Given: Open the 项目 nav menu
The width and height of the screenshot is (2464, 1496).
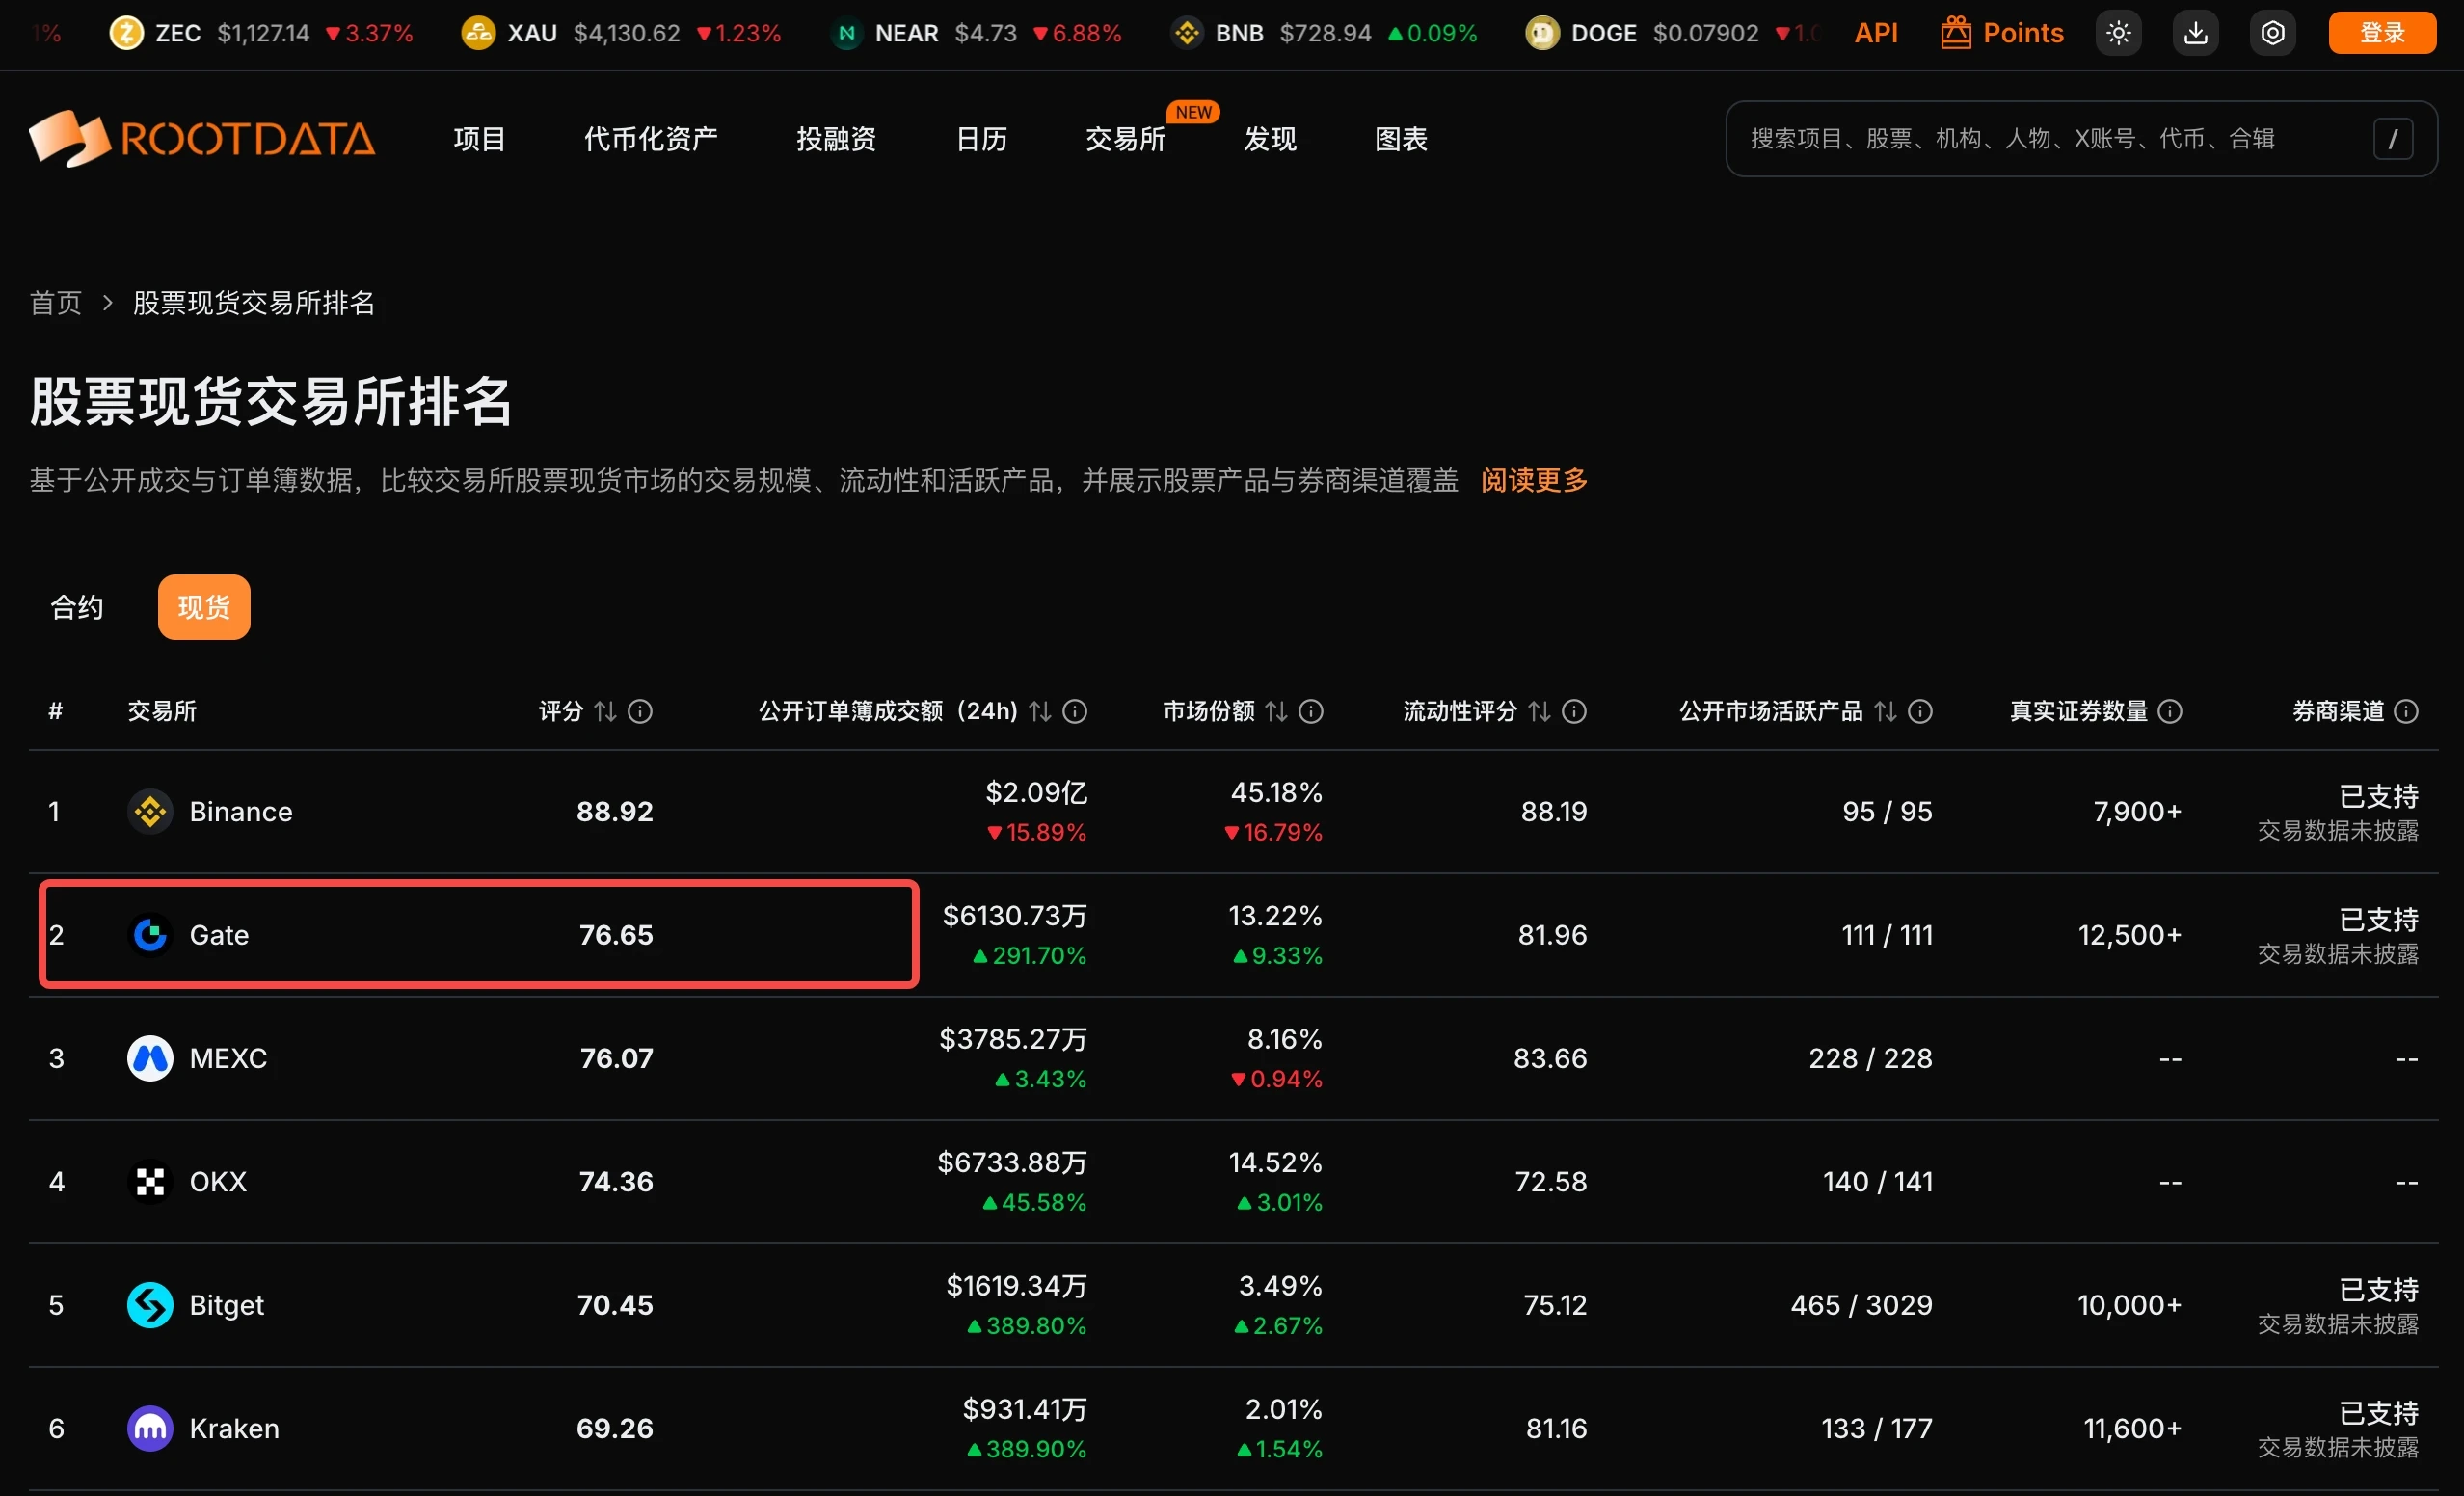Looking at the screenshot, I should tap(479, 139).
